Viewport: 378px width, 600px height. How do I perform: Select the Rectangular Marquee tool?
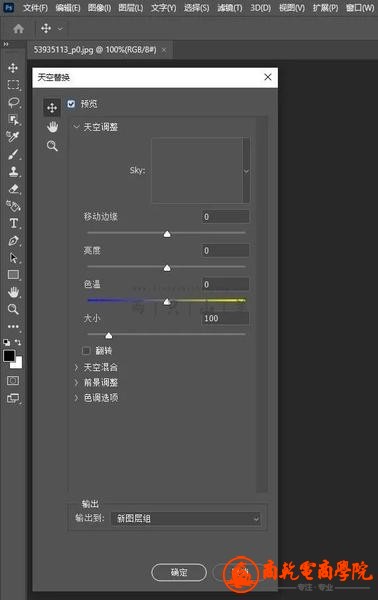point(13,85)
